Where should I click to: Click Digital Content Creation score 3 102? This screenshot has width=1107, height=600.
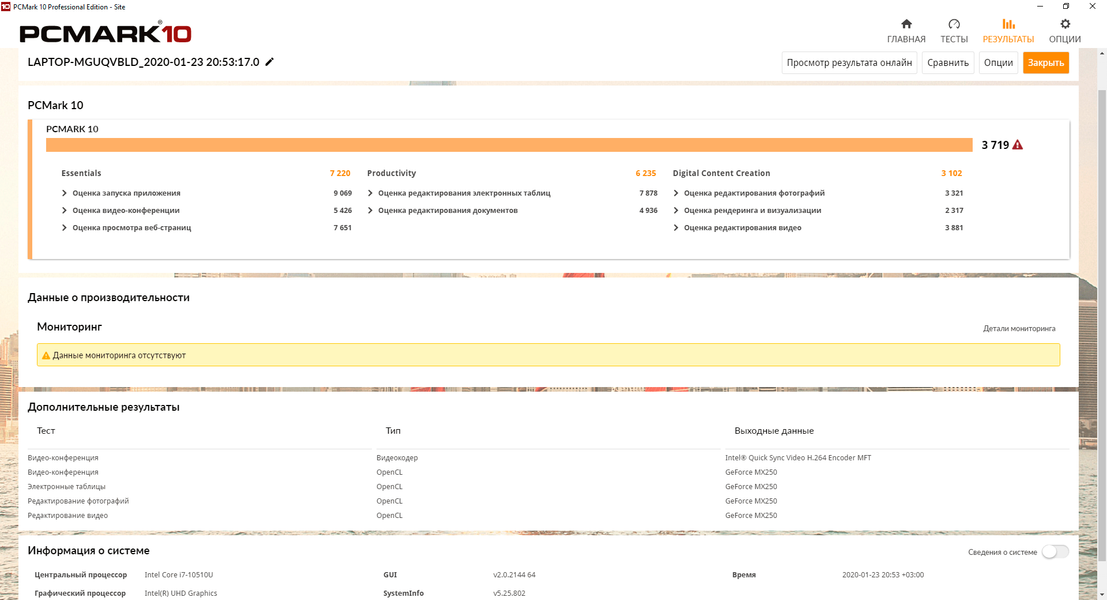[952, 173]
